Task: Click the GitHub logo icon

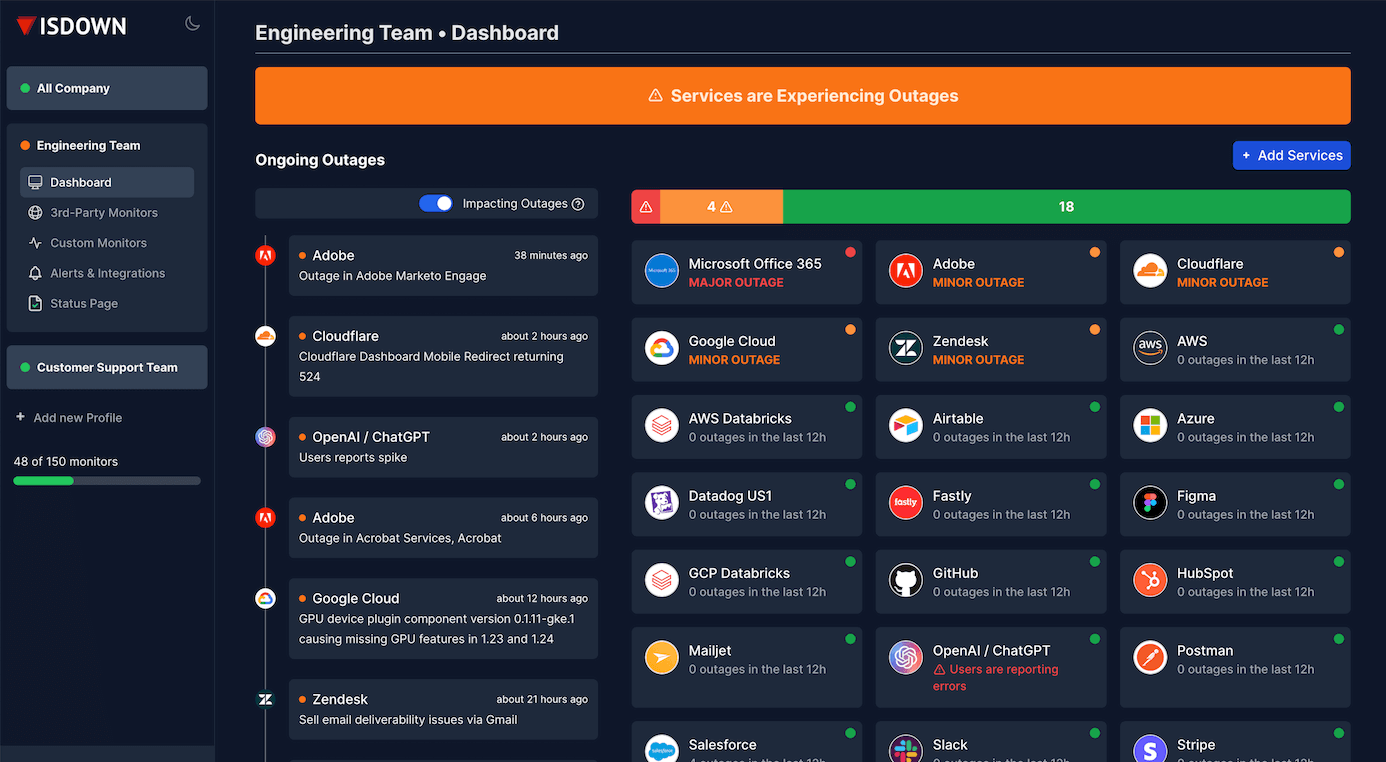Action: (x=906, y=580)
